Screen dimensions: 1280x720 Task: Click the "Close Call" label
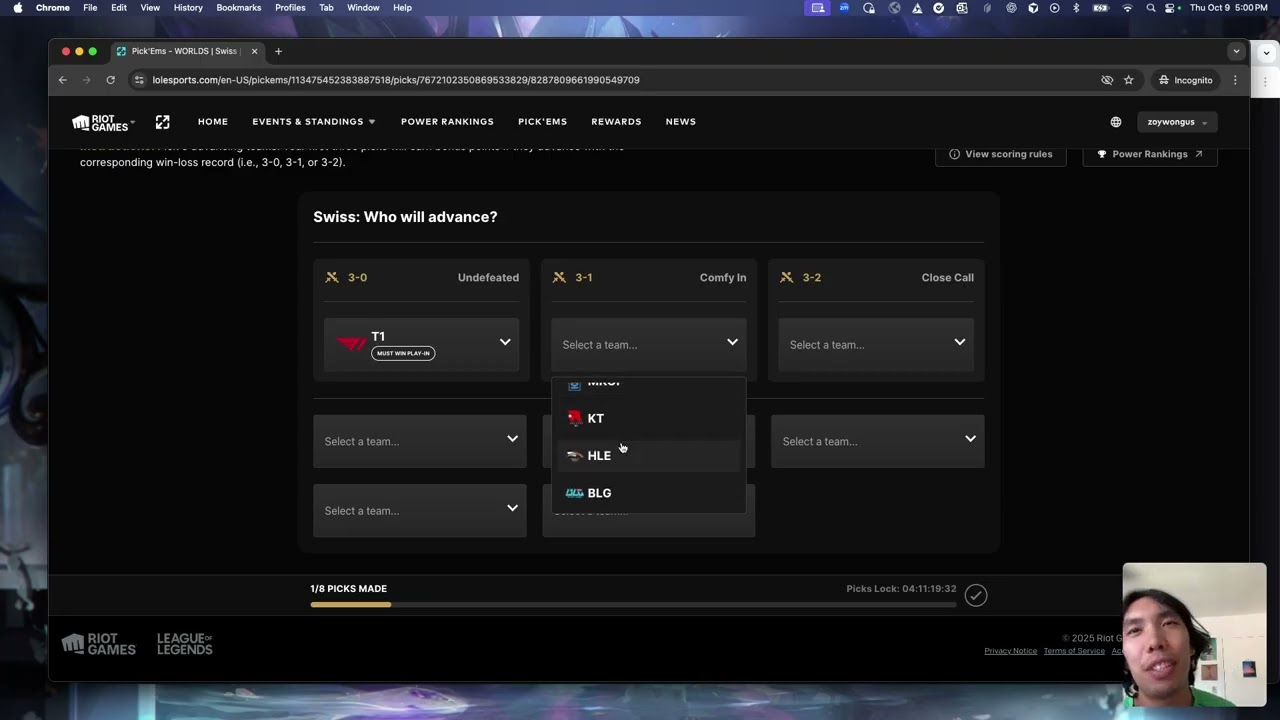tap(948, 278)
